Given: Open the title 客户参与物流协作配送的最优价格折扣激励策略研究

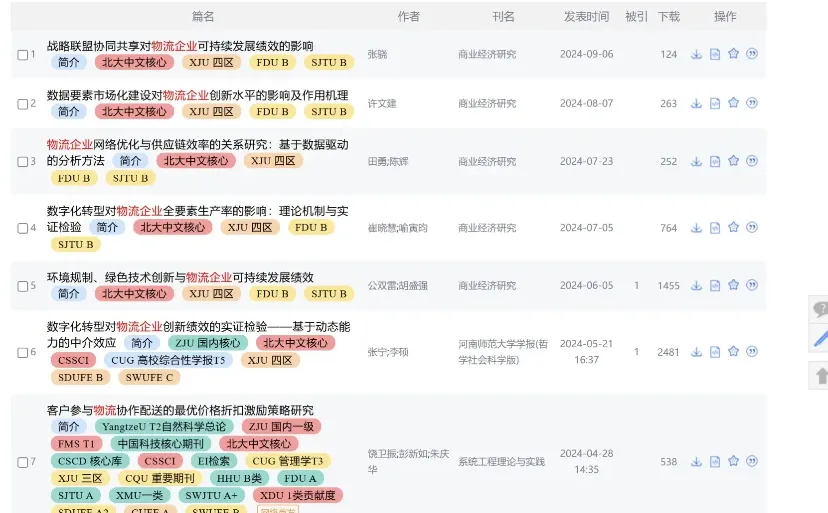Looking at the screenshot, I should [180, 410].
